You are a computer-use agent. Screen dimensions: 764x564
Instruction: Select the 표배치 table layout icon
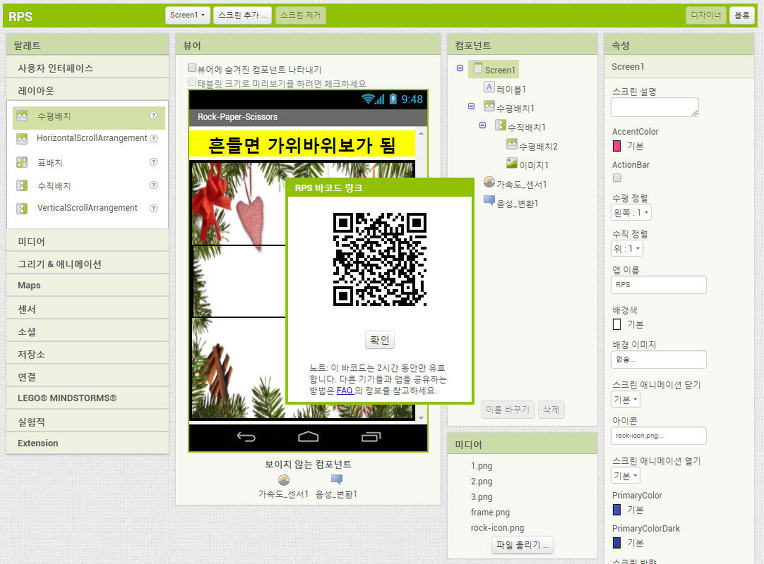coord(22,162)
